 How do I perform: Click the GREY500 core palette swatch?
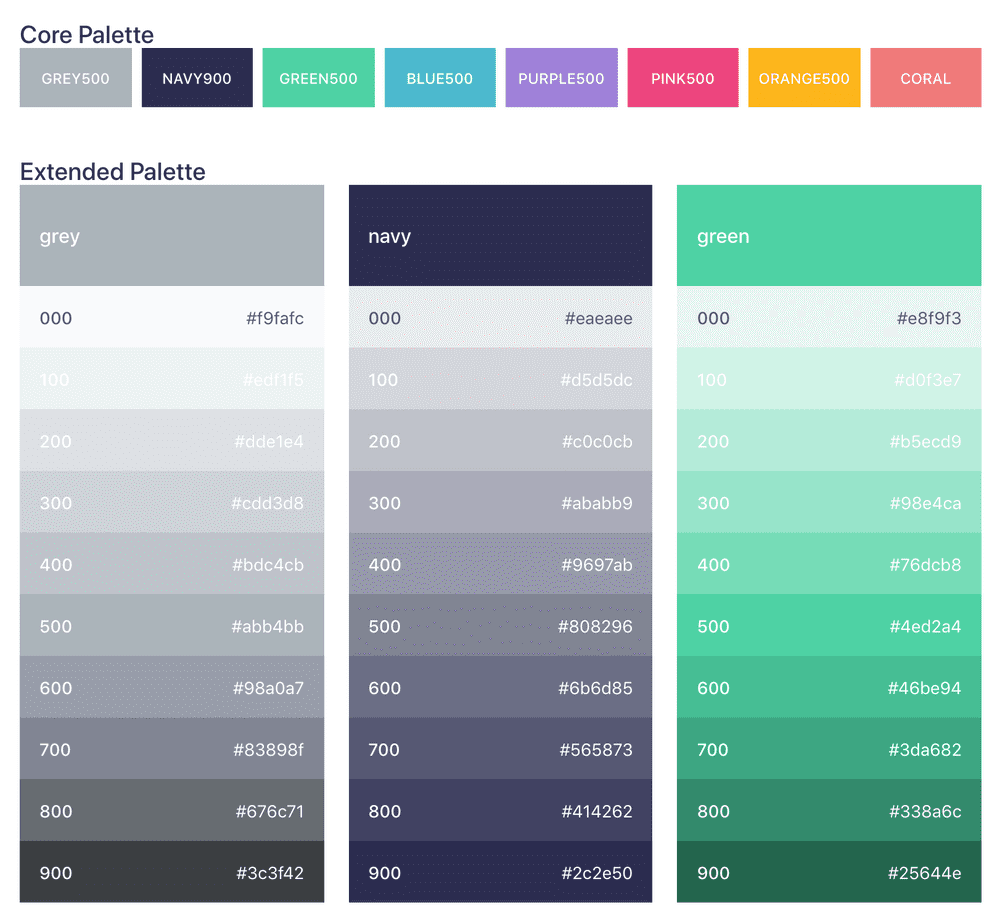point(76,78)
